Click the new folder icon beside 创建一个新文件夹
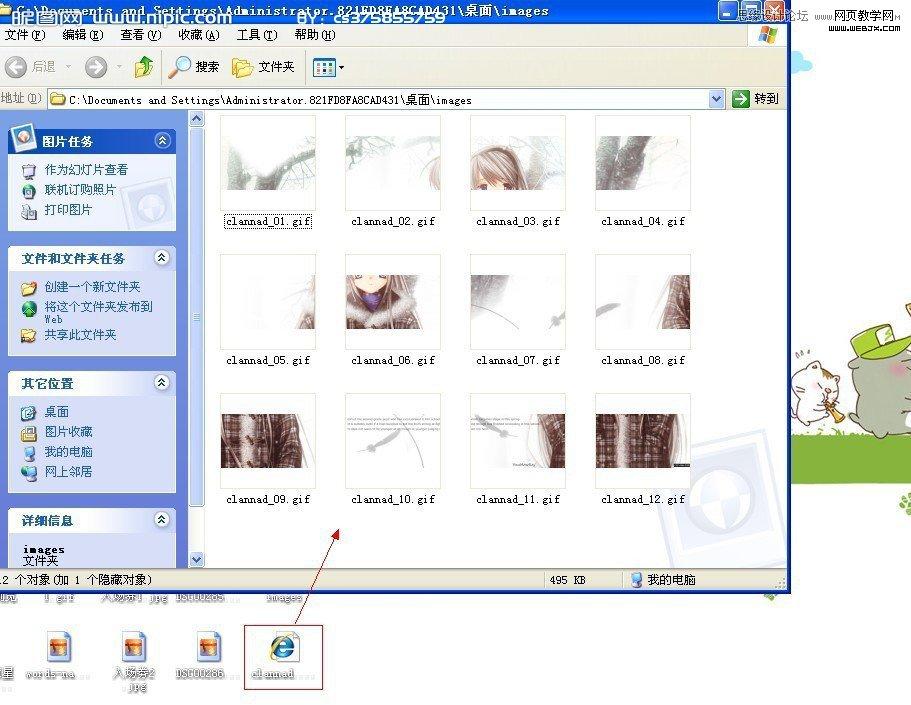Viewport: 911px width, 705px height. [28, 288]
